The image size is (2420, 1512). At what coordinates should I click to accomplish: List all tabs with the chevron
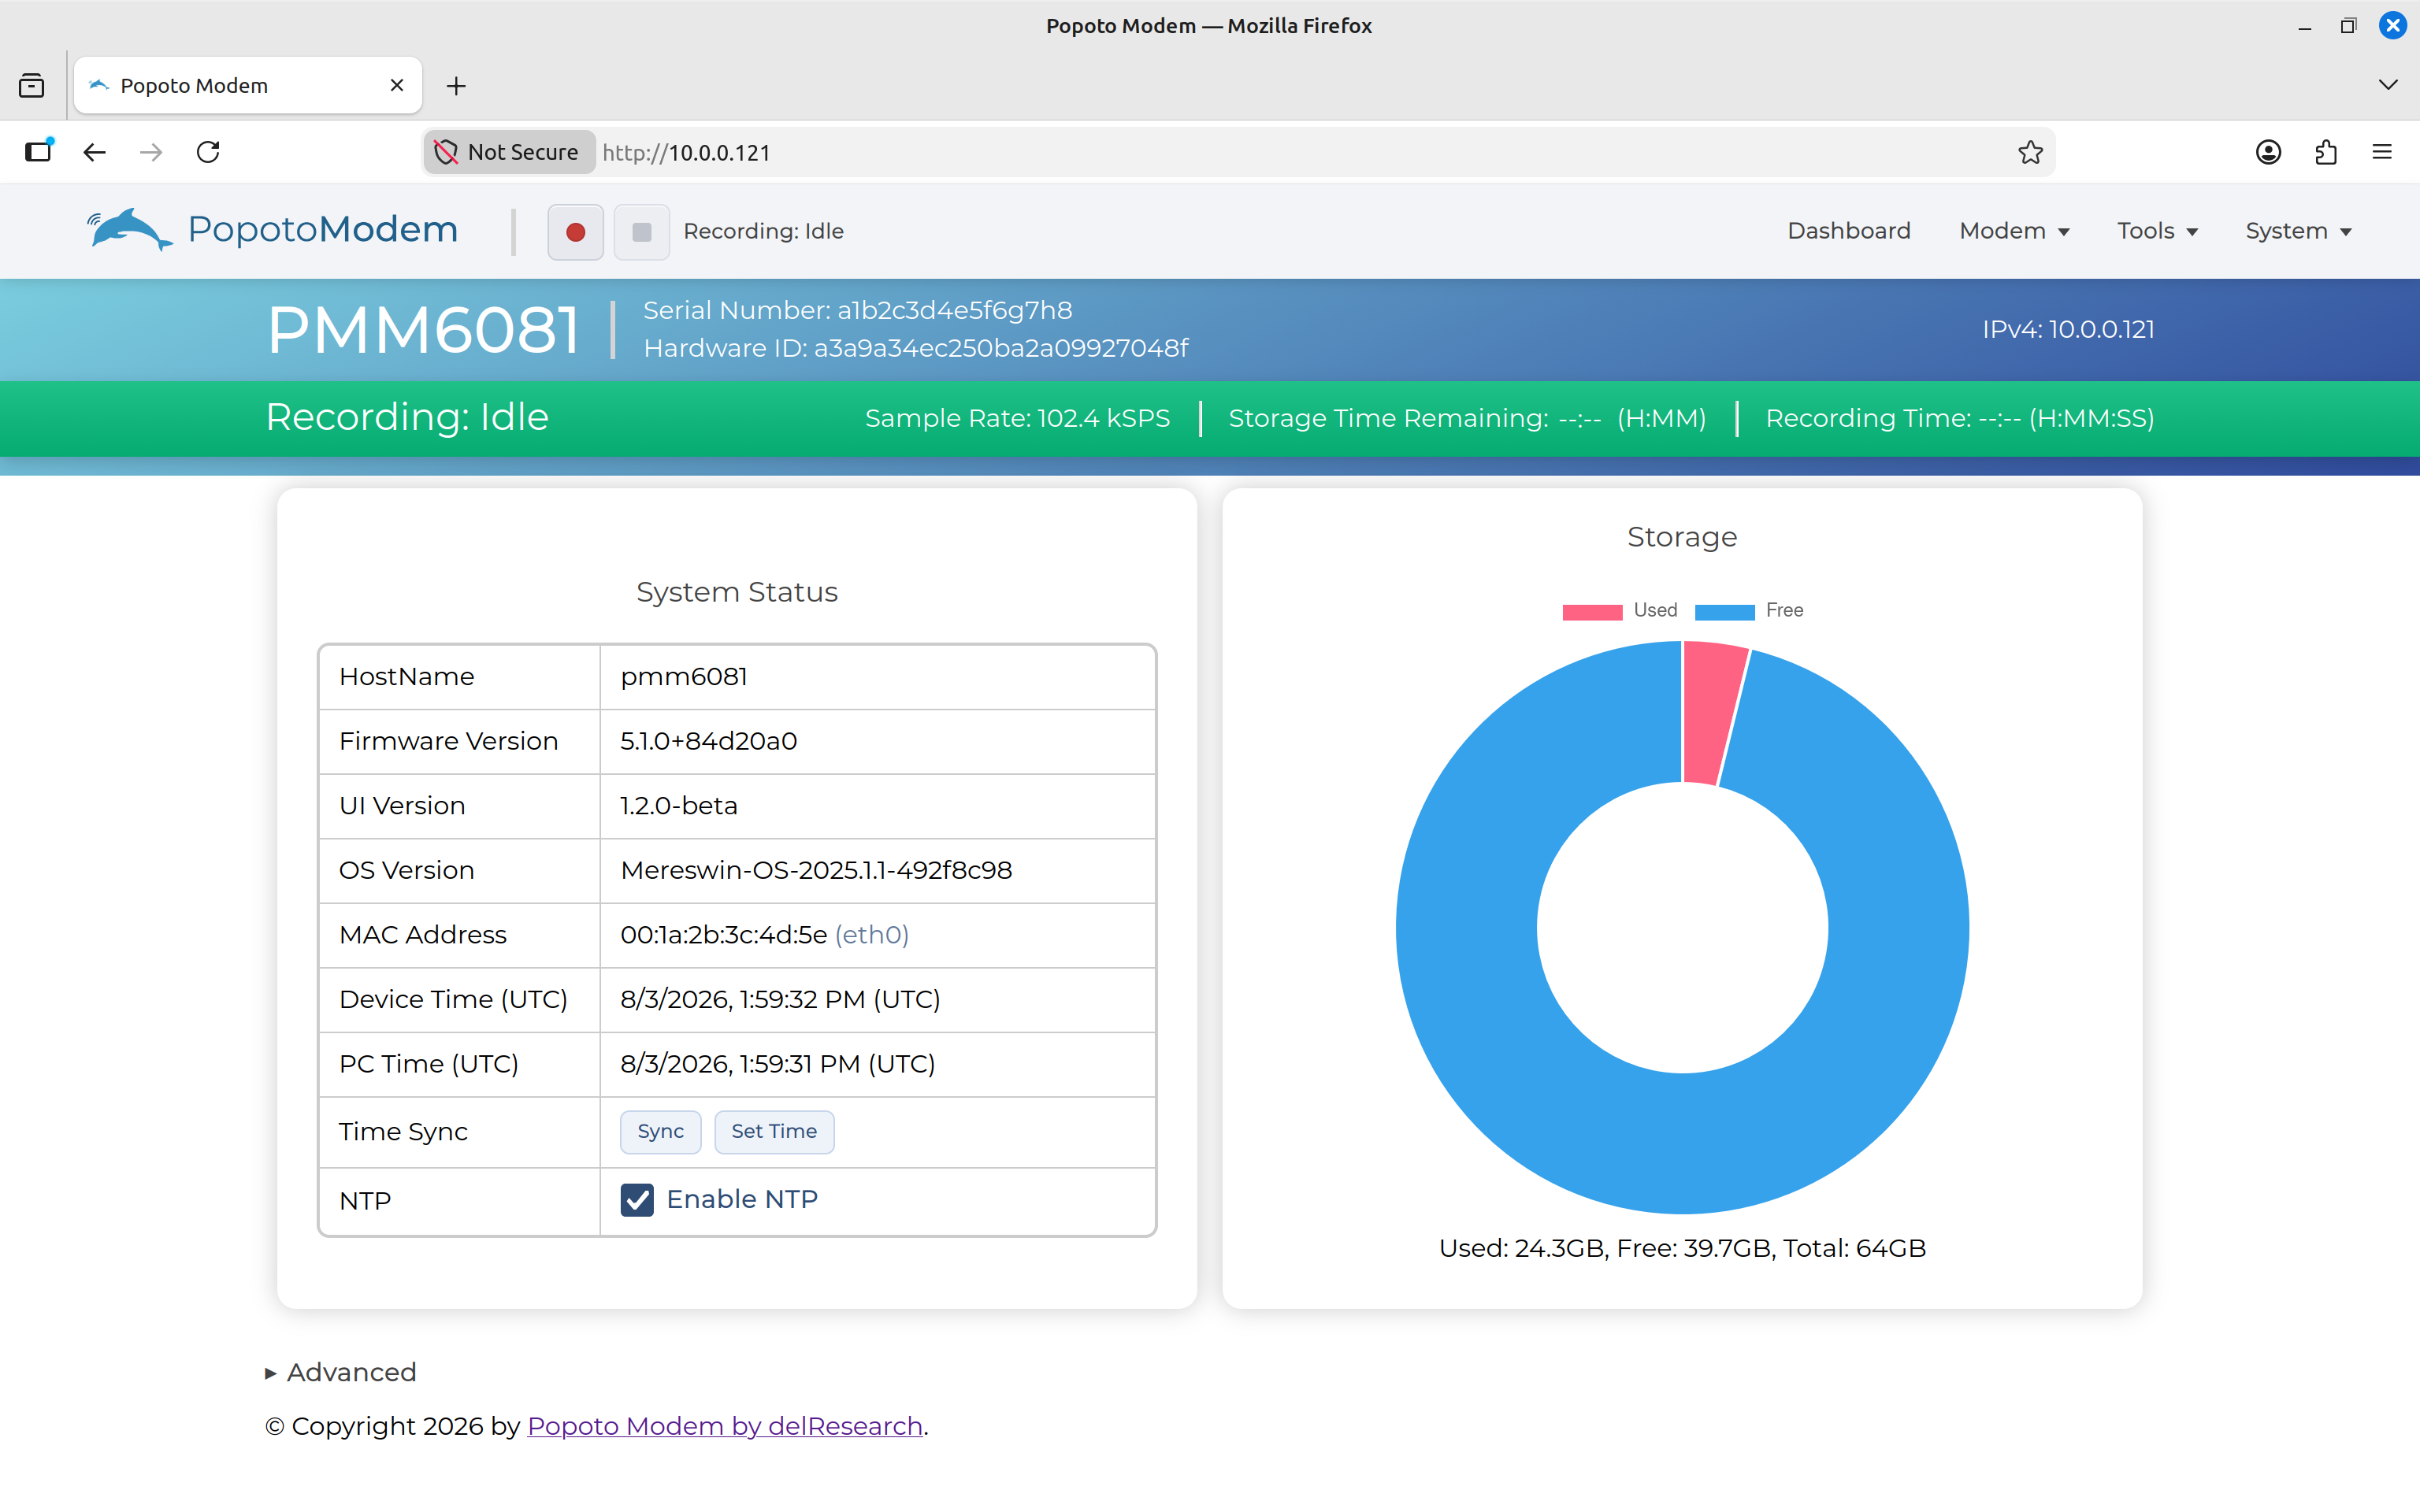pos(2388,85)
